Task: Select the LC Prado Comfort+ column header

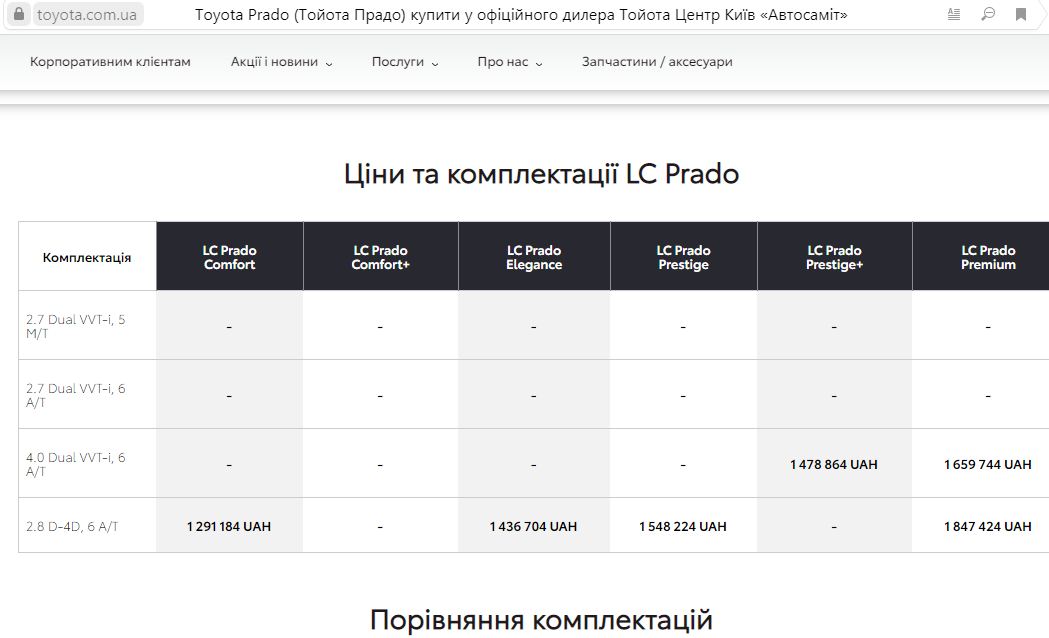Action: 381,257
